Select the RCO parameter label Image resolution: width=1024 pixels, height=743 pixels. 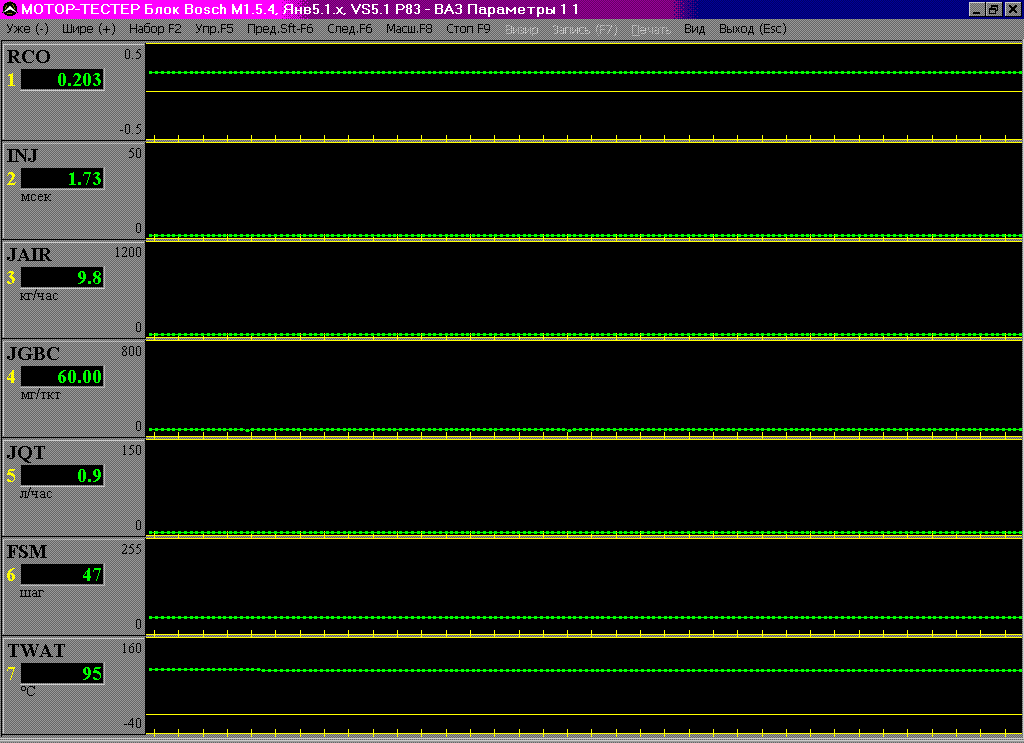tap(28, 57)
